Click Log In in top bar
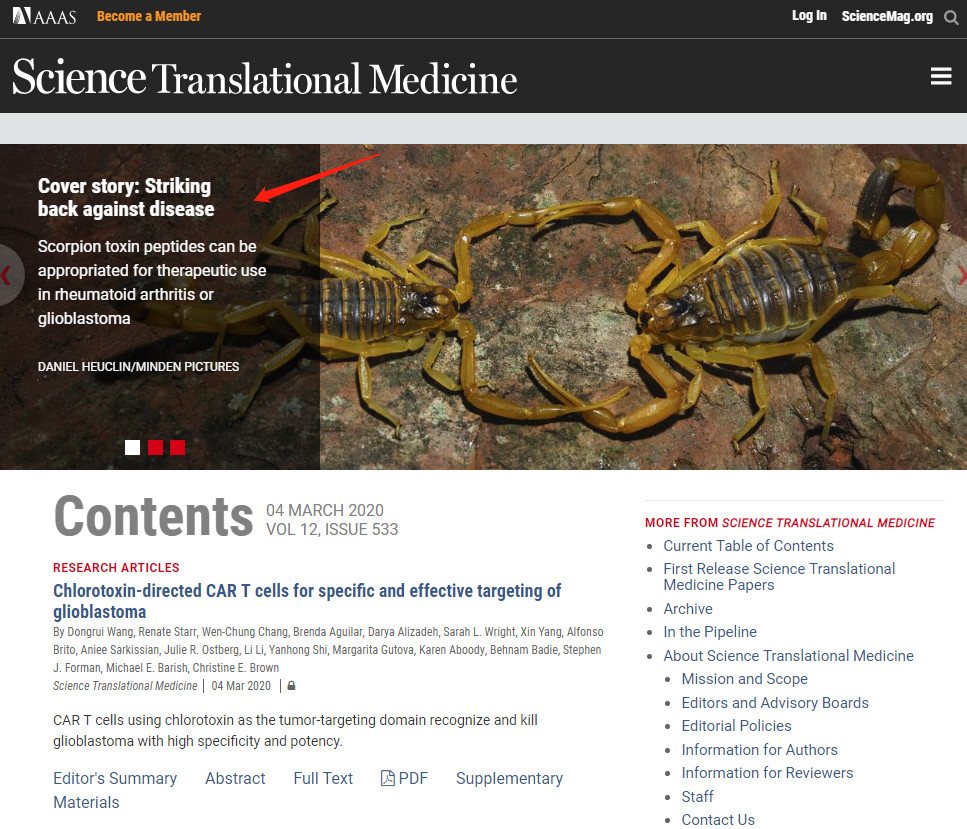The height and width of the screenshot is (829, 967). tap(809, 16)
